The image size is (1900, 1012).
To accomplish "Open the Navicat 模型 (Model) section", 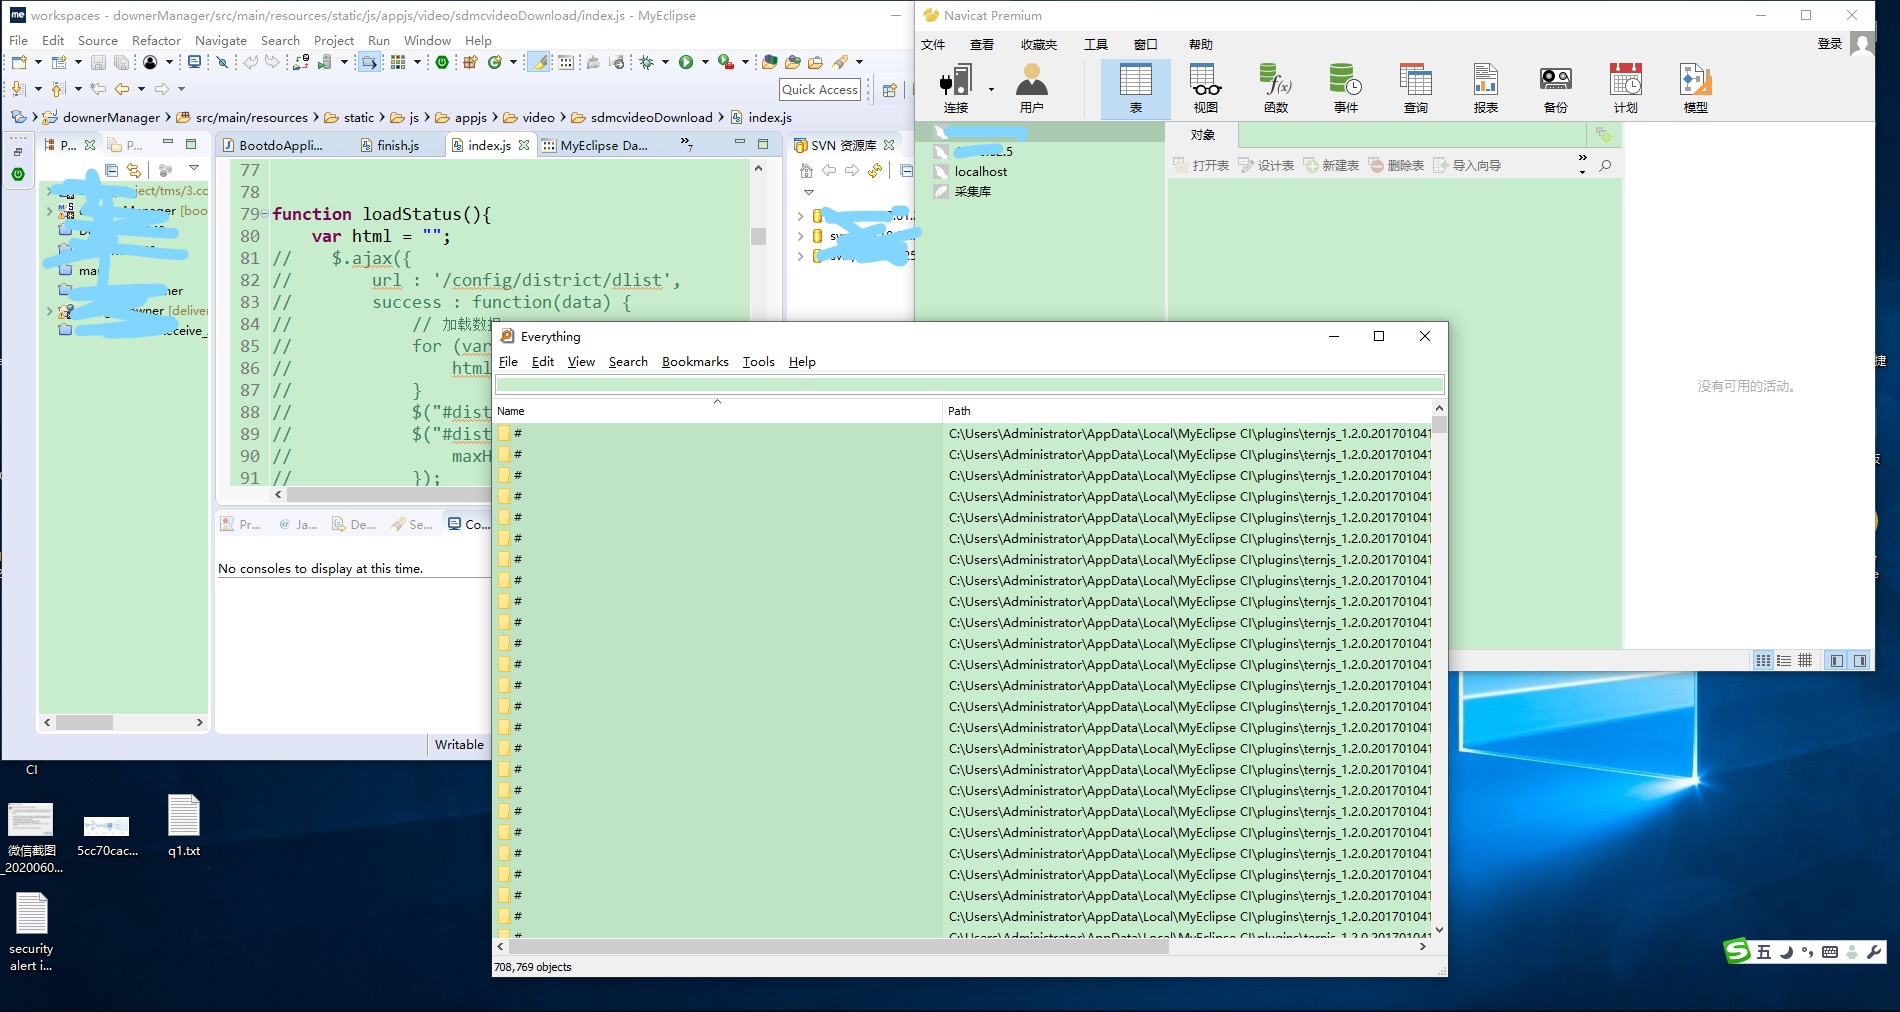I will (1696, 88).
